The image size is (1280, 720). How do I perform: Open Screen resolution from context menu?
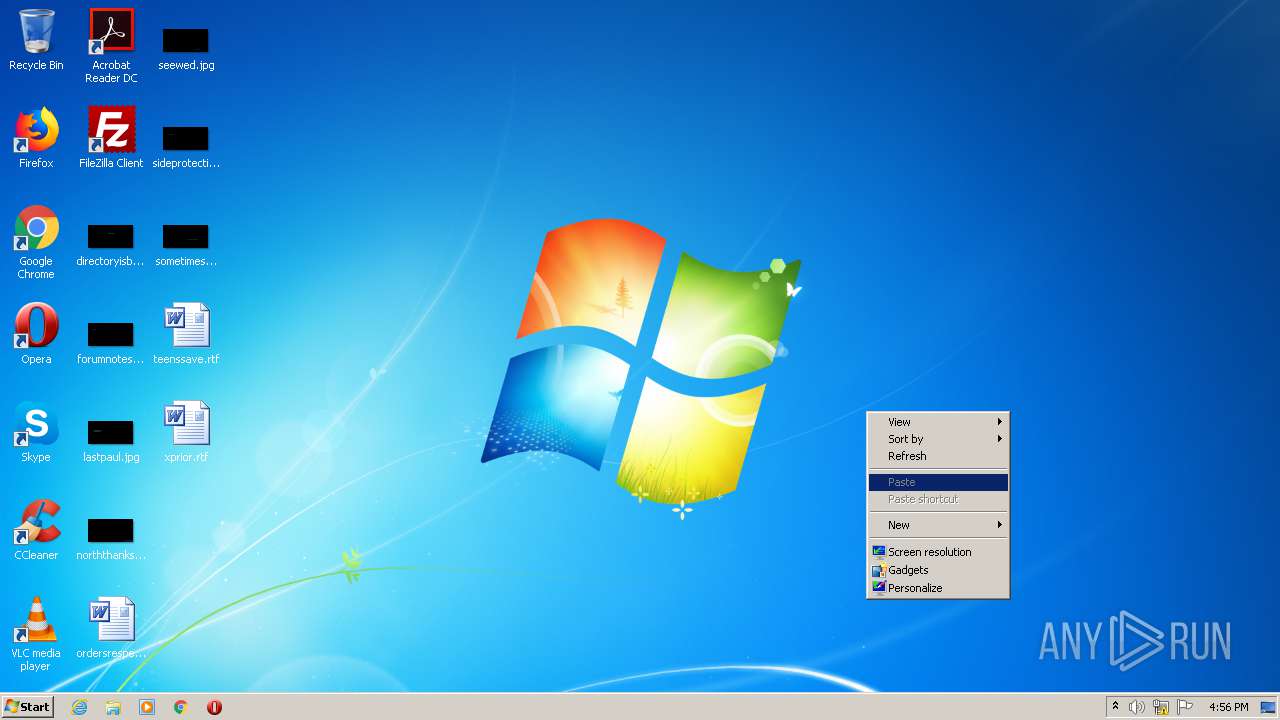click(938, 552)
